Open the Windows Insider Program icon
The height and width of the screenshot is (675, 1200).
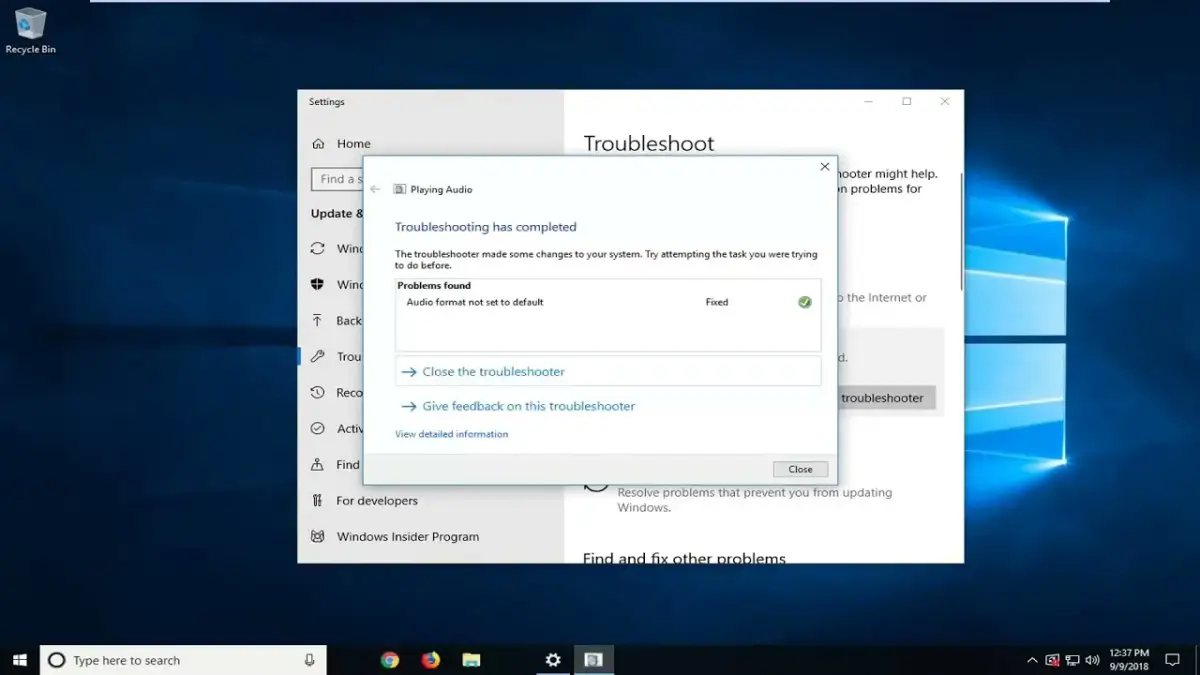click(320, 536)
